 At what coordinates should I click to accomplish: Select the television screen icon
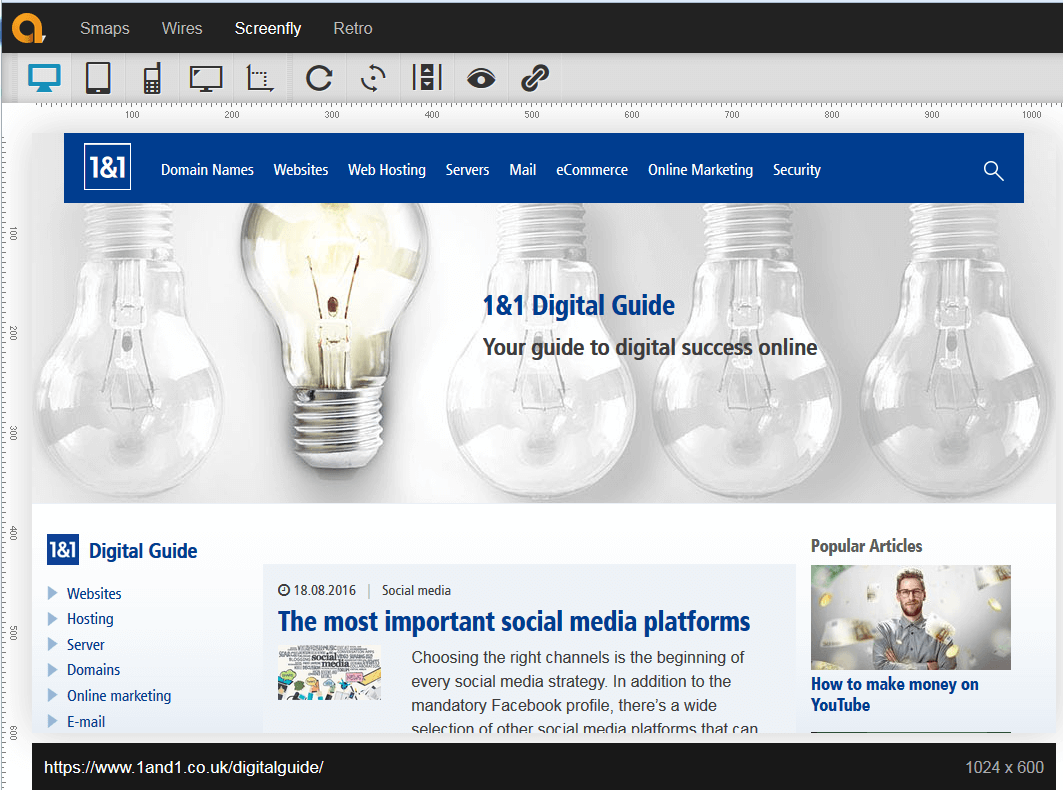point(206,78)
